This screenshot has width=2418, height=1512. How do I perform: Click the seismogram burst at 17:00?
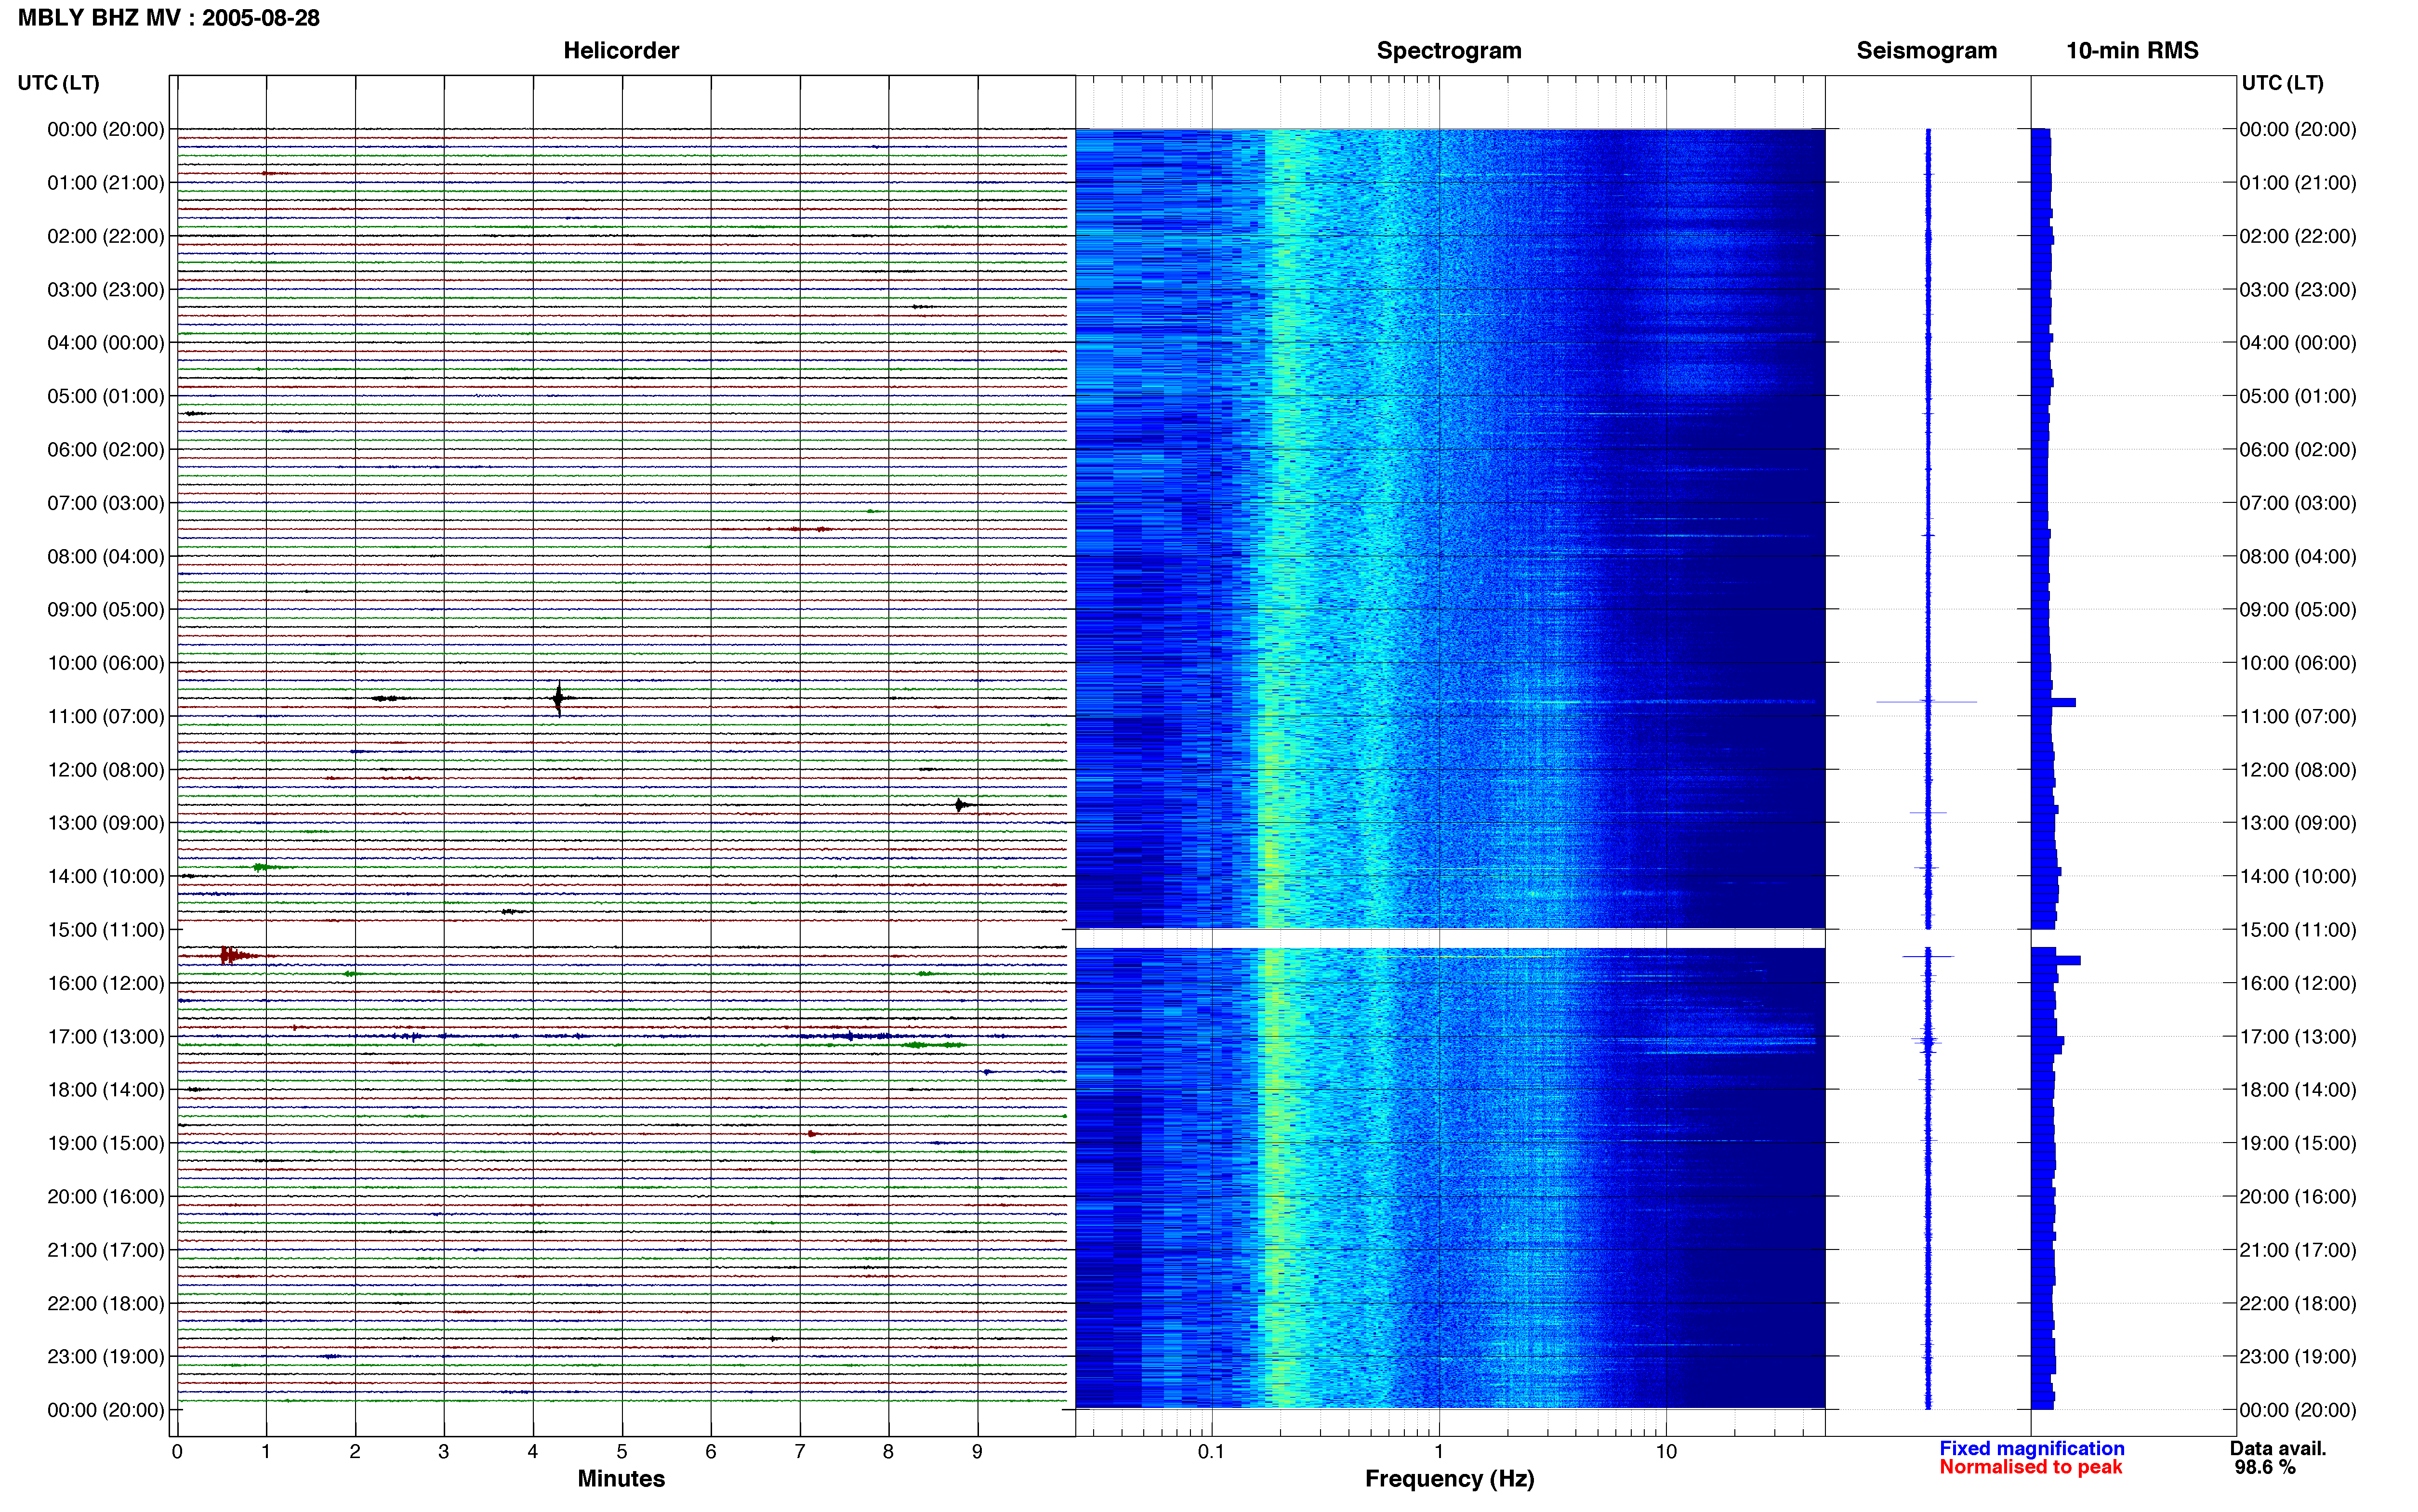(1927, 1042)
